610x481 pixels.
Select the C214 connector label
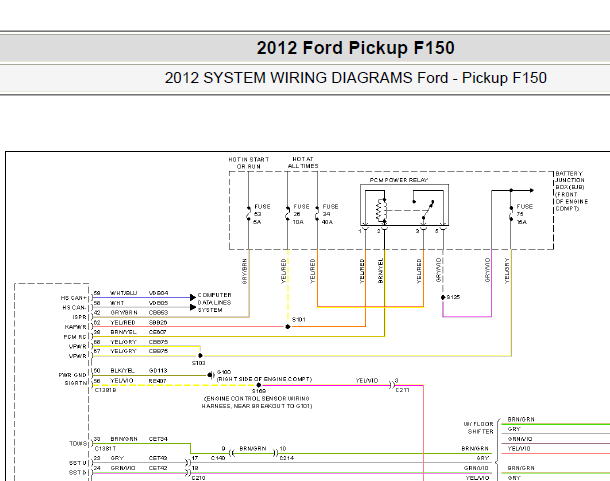(287, 458)
